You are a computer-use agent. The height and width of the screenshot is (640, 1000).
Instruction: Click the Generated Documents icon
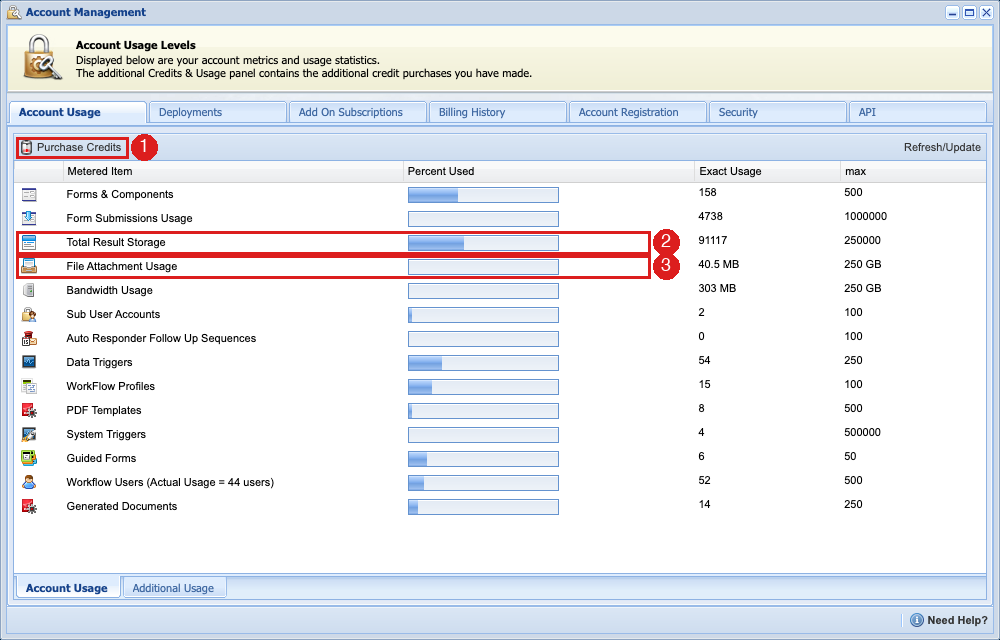tap(29, 506)
